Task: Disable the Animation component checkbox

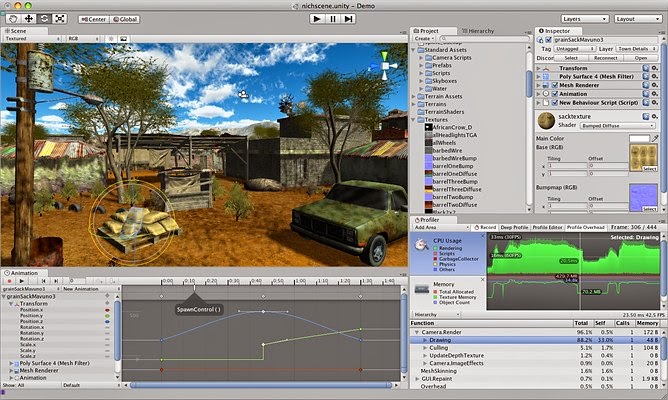Action: point(555,94)
